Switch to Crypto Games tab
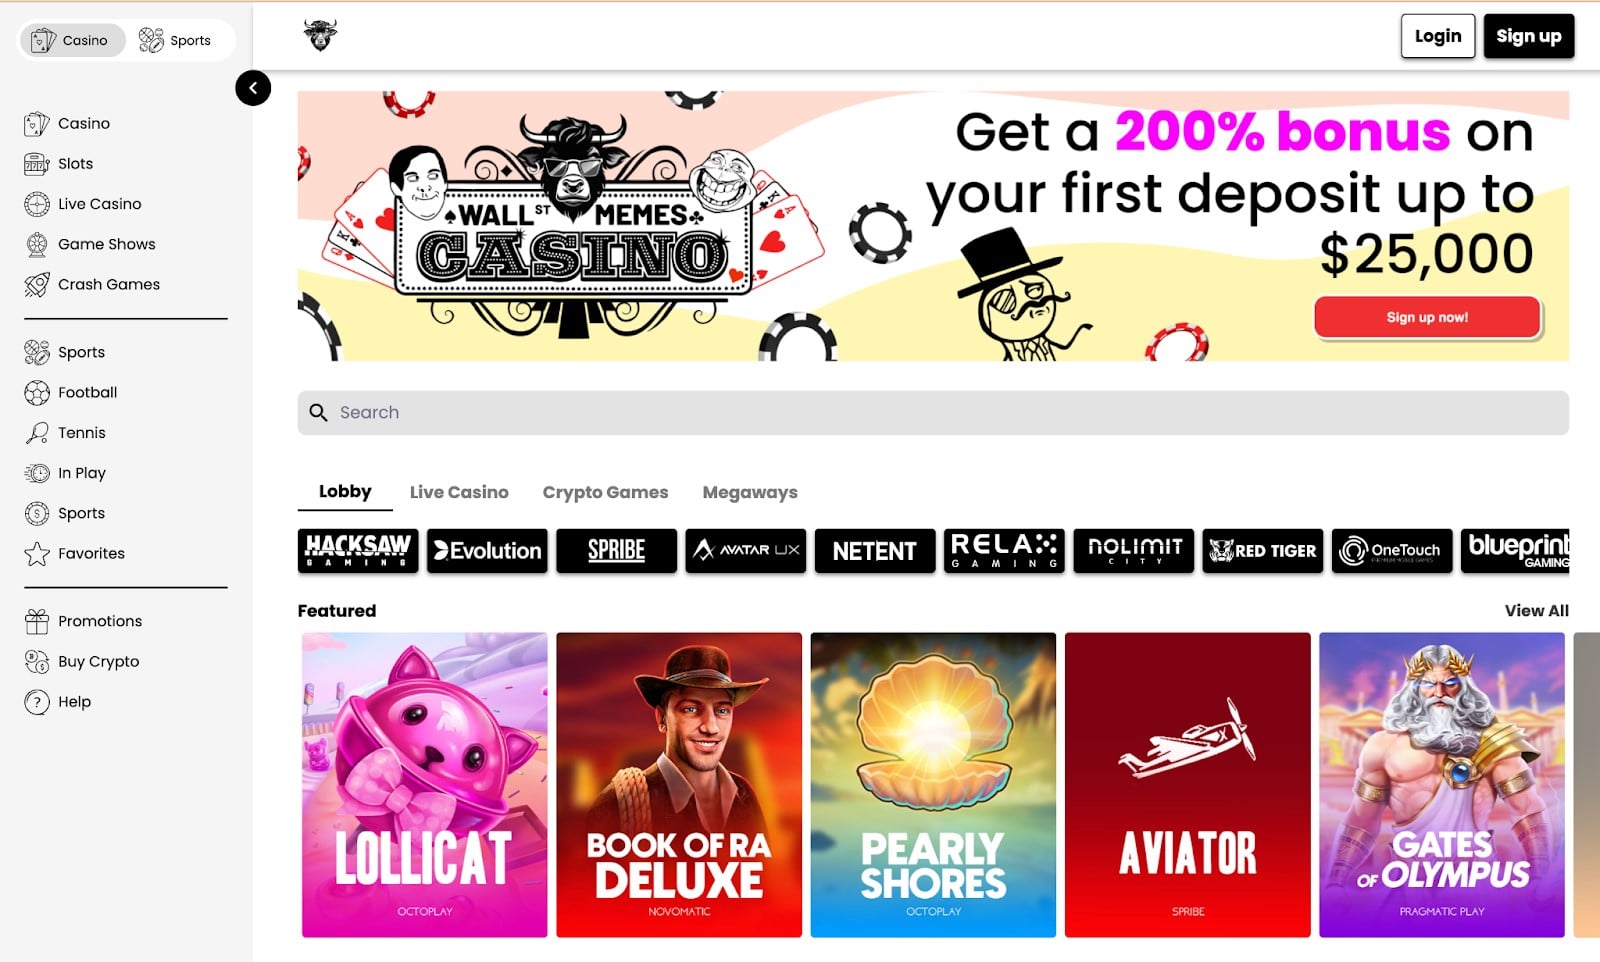Viewport: 1600px width, 962px height. click(x=605, y=492)
